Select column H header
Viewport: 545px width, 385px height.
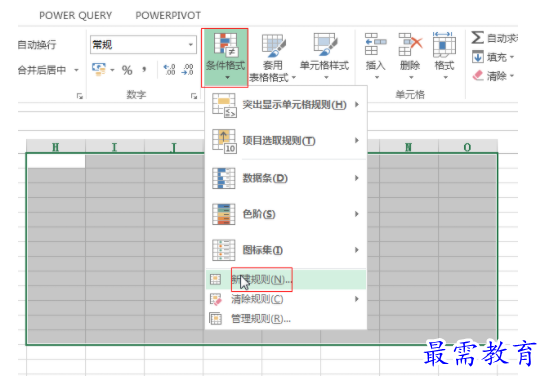click(x=56, y=147)
